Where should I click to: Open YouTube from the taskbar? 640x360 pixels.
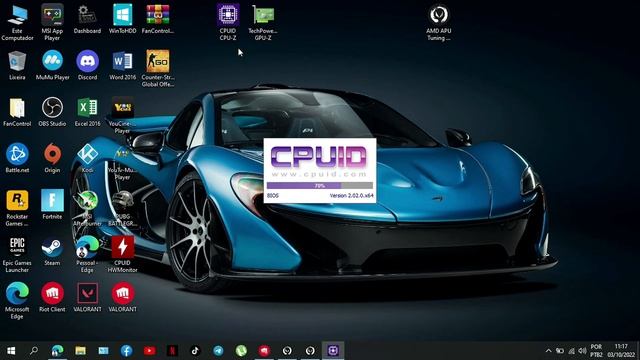point(149,351)
